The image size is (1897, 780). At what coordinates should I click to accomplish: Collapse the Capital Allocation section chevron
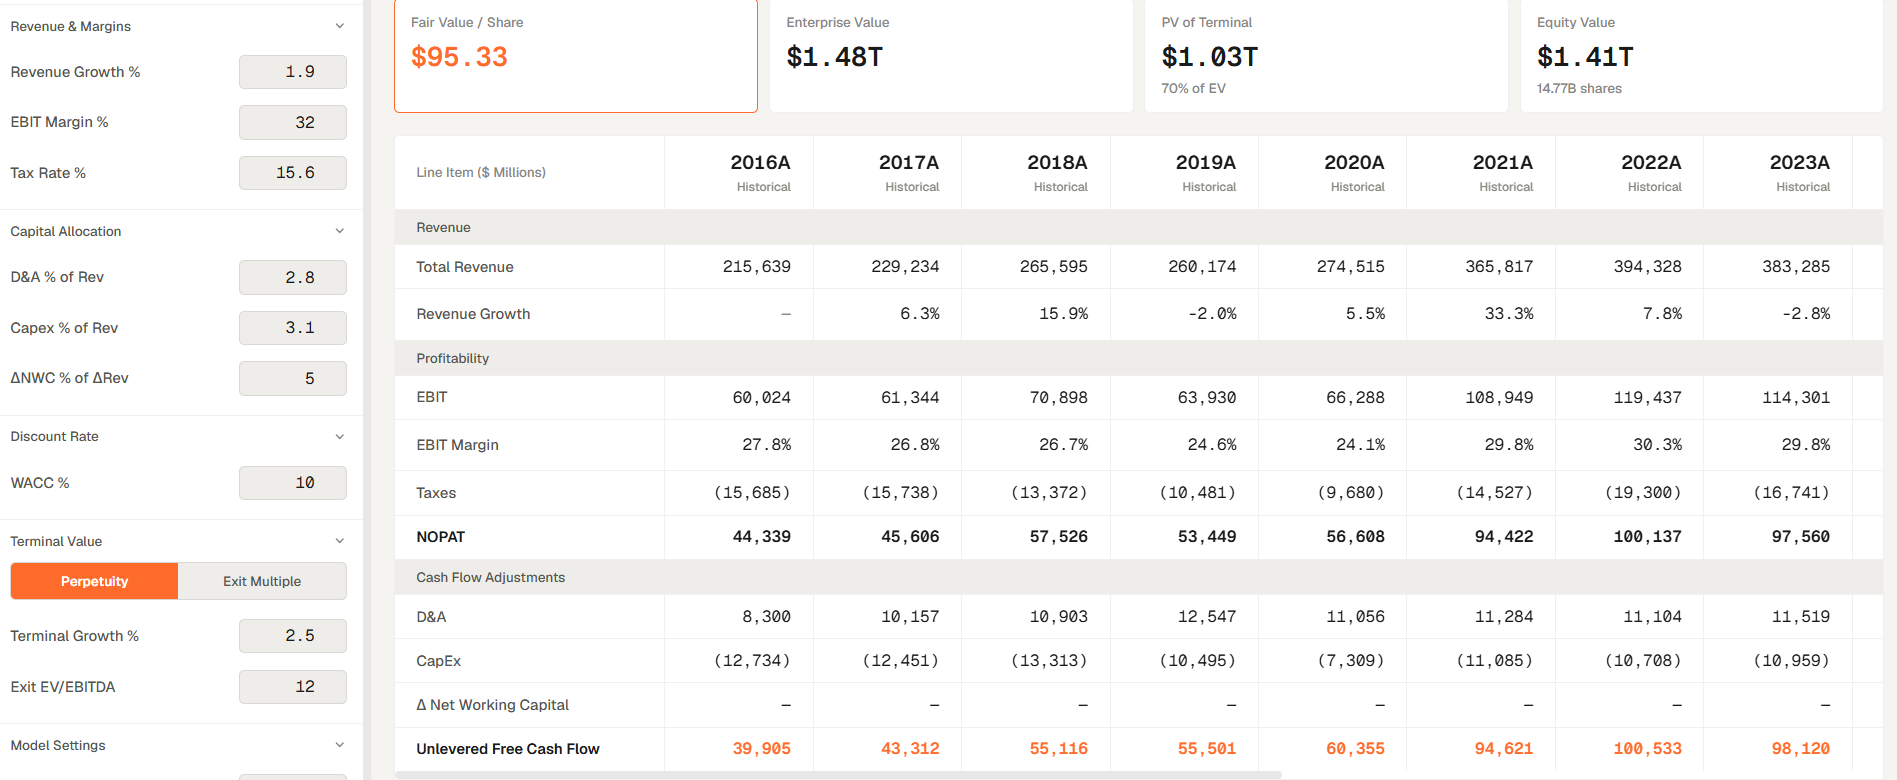click(x=340, y=231)
